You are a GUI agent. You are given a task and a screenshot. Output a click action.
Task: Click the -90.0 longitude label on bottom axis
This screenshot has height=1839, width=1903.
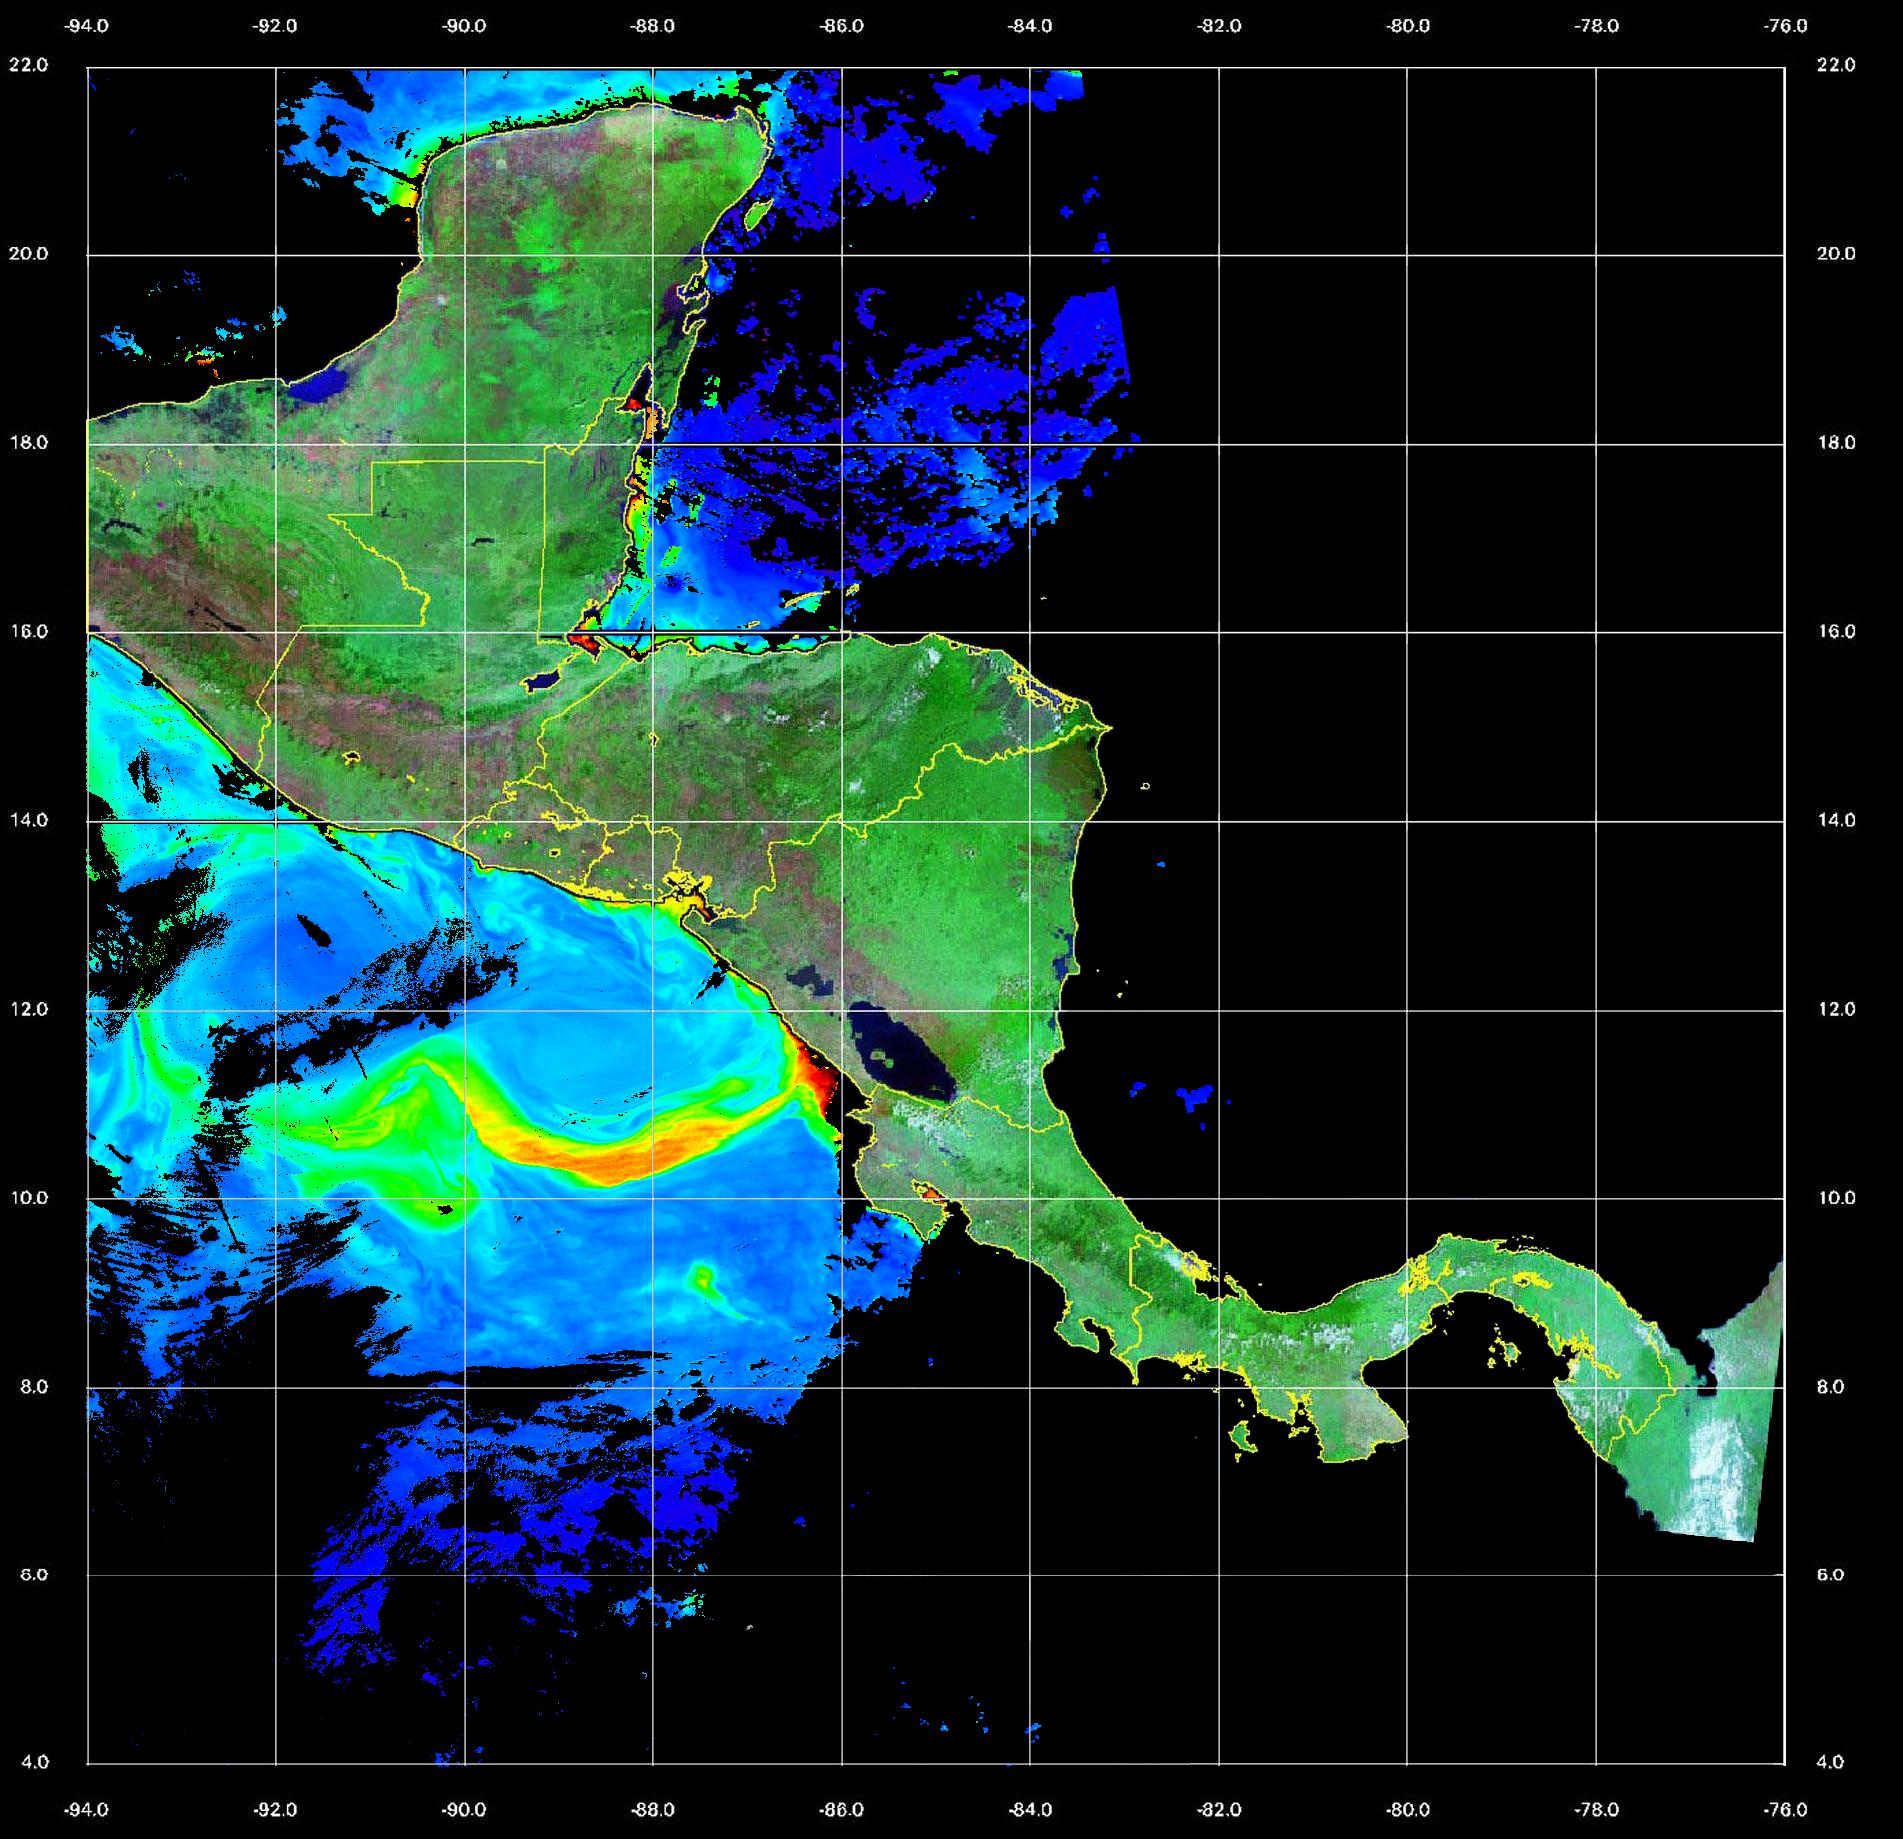click(x=464, y=1809)
